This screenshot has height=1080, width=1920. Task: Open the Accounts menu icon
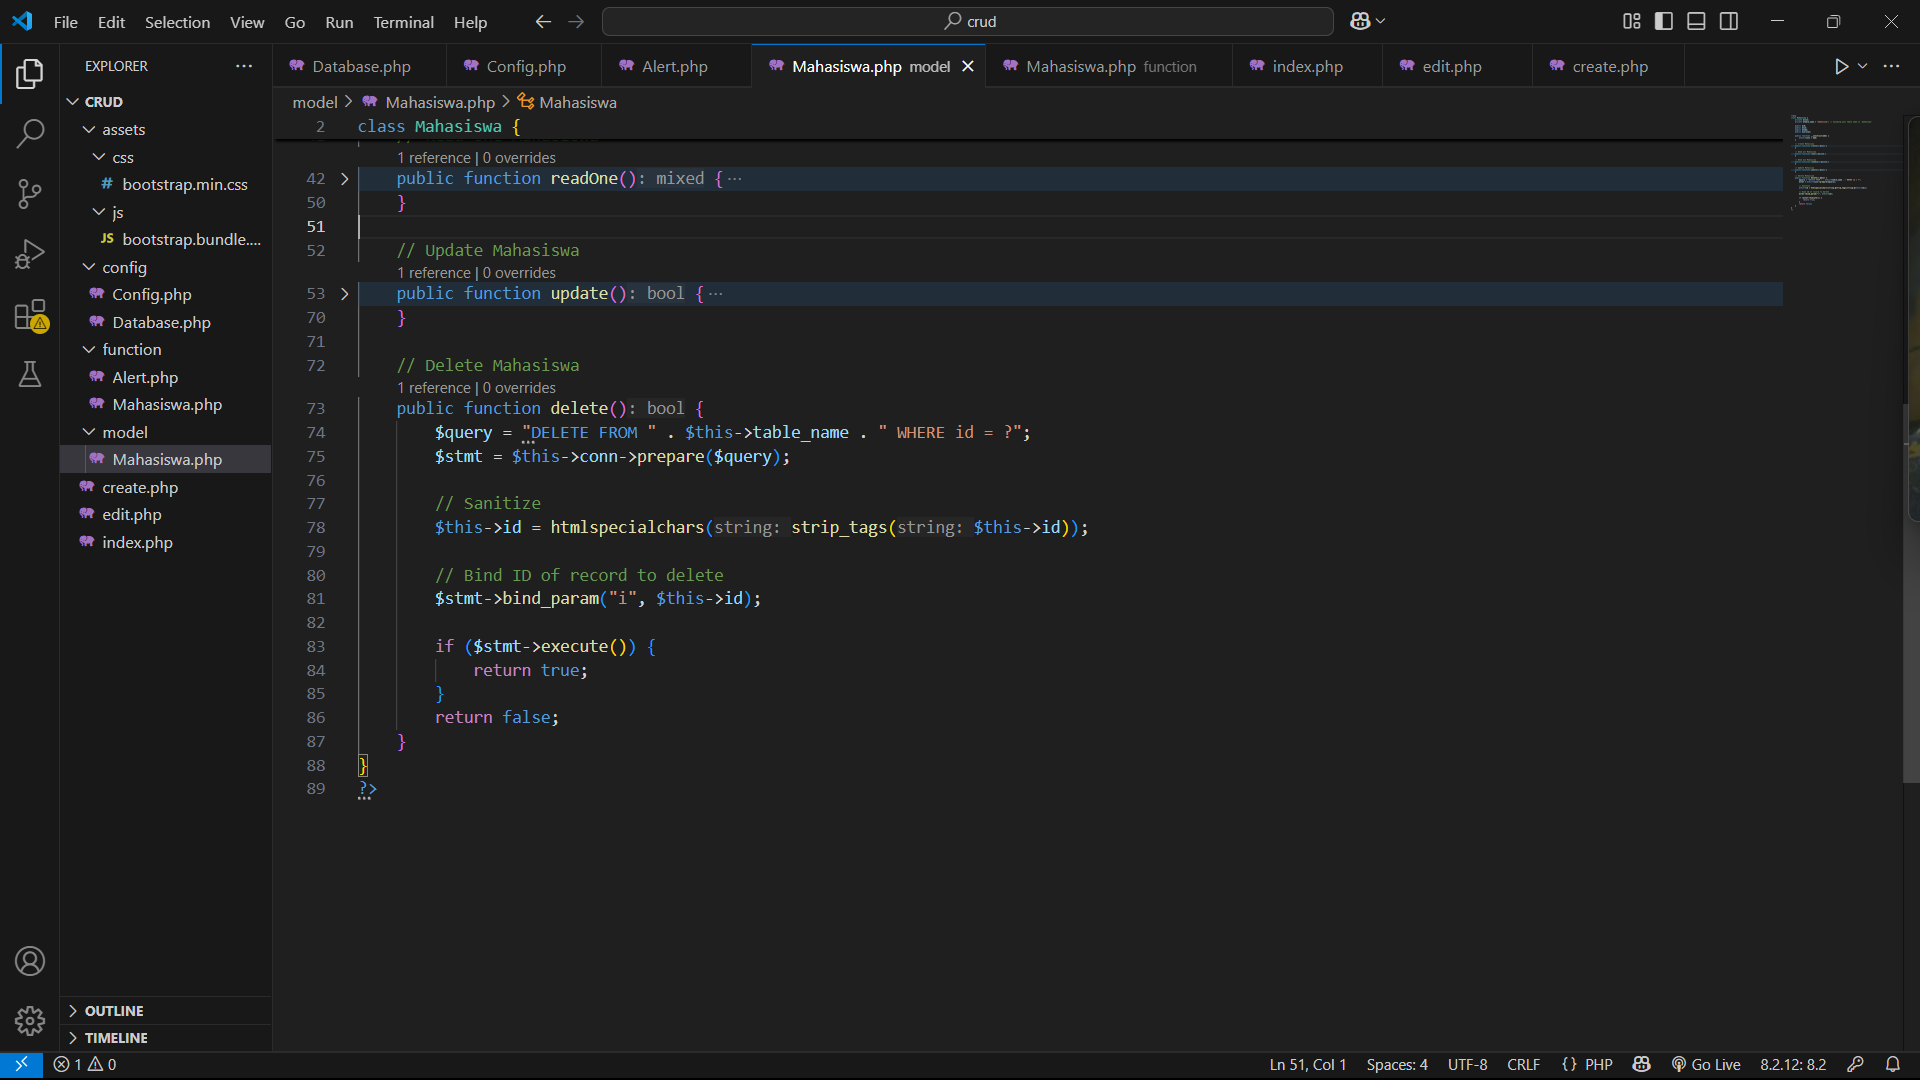[x=30, y=961]
